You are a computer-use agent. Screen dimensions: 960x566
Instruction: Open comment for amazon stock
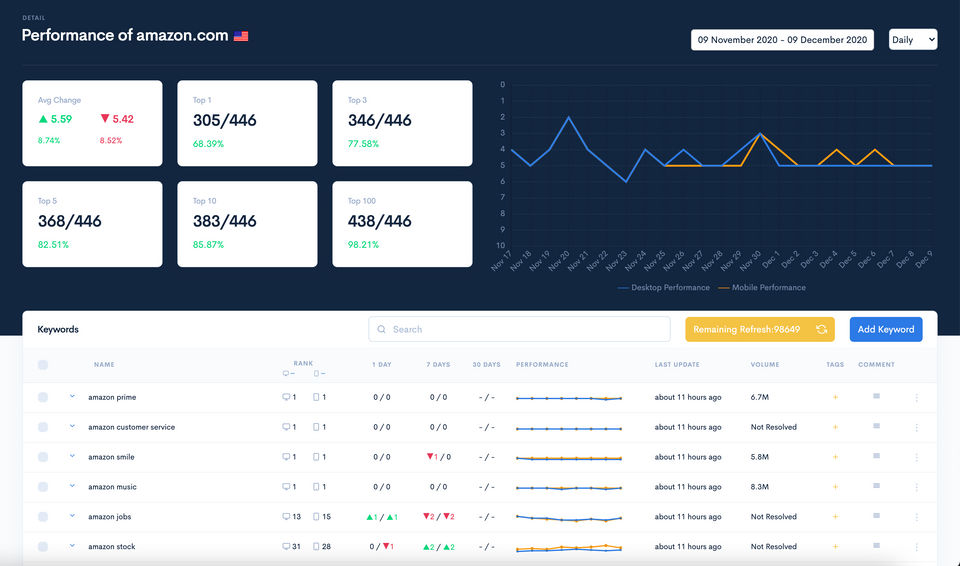(877, 546)
